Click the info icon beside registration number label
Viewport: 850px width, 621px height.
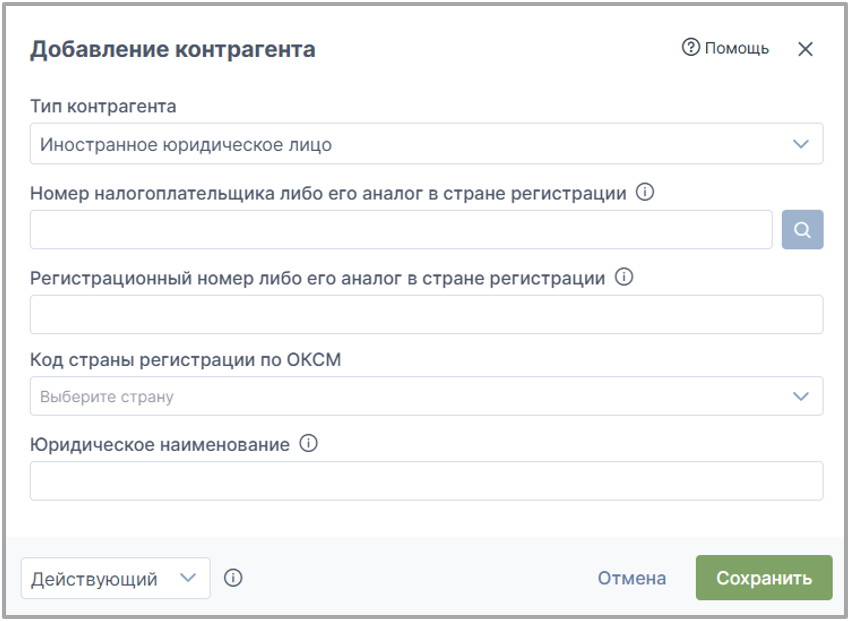[624, 277]
